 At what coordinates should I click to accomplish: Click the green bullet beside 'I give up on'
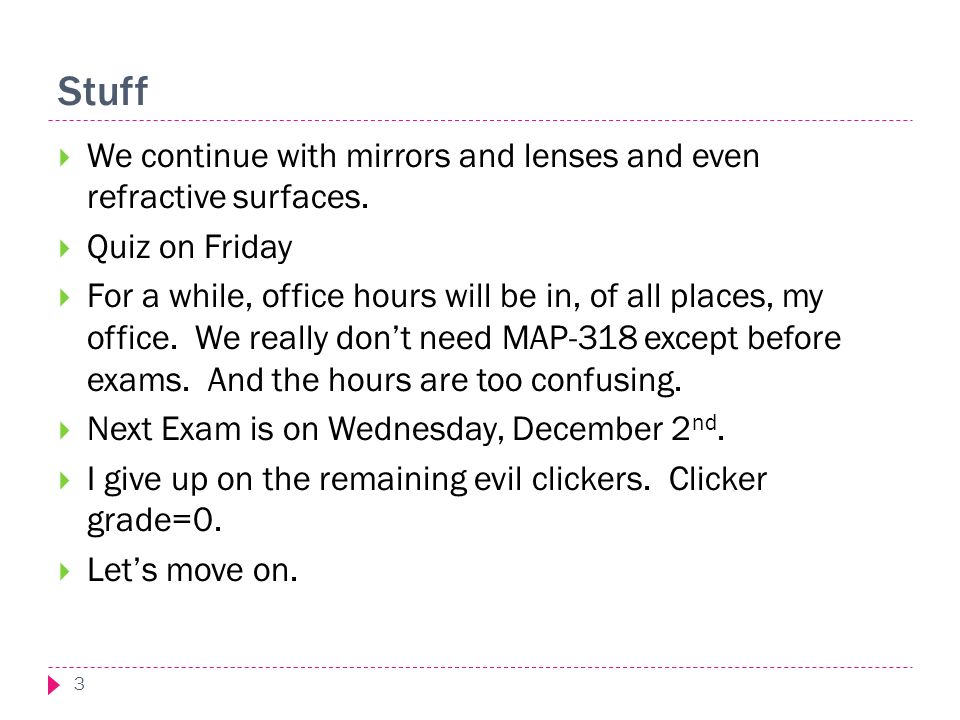click(64, 480)
